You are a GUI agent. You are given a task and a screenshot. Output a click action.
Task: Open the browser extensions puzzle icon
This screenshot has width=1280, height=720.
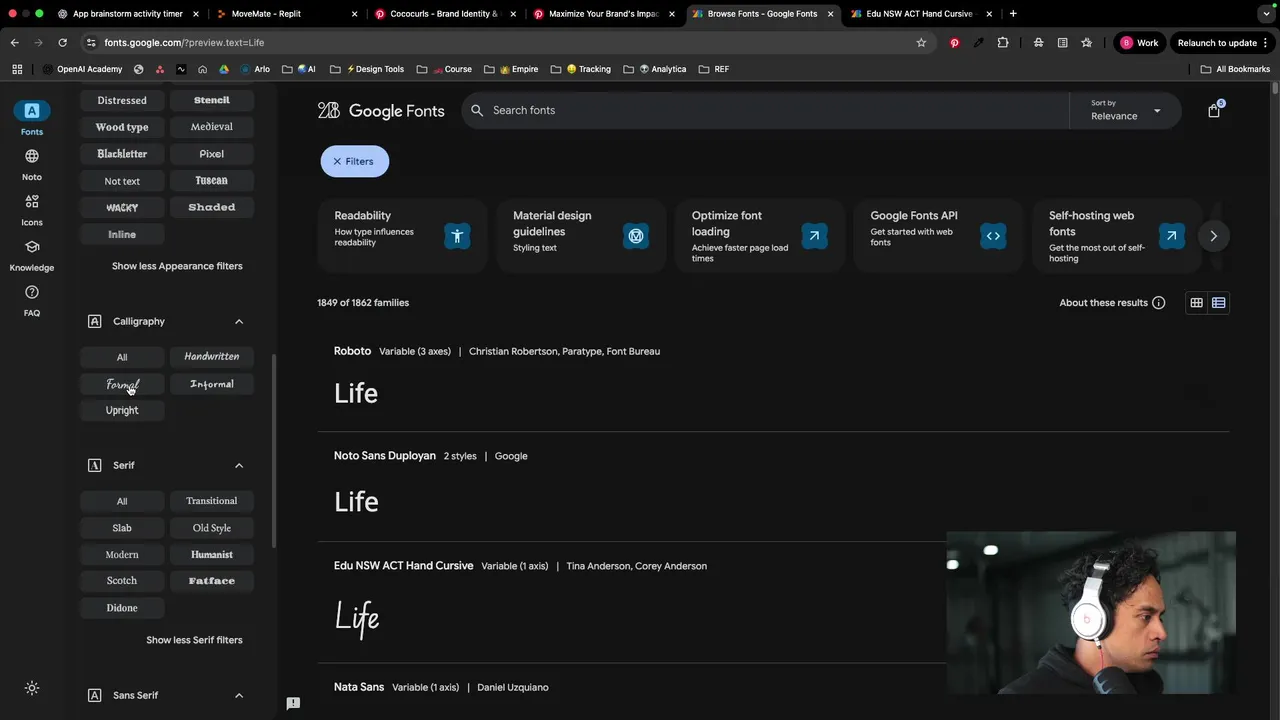(x=1002, y=43)
